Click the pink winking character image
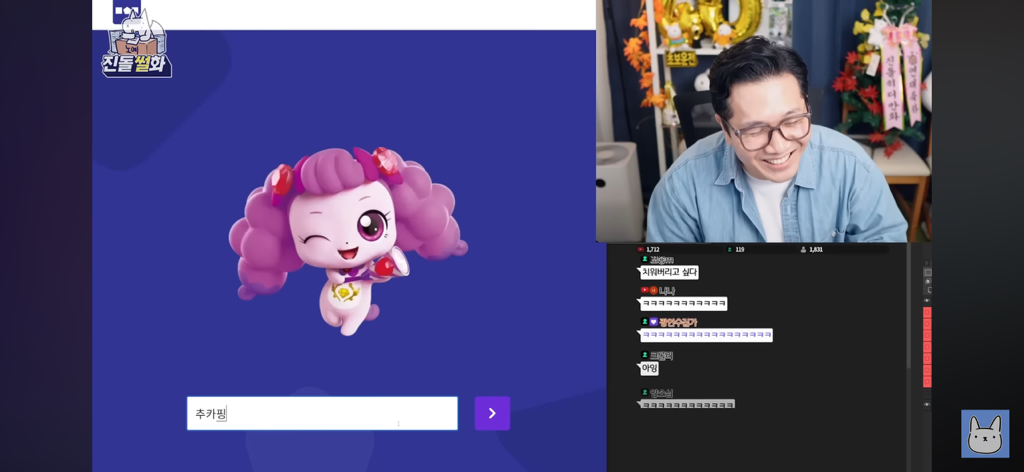Image resolution: width=1024 pixels, height=472 pixels. [x=348, y=241]
